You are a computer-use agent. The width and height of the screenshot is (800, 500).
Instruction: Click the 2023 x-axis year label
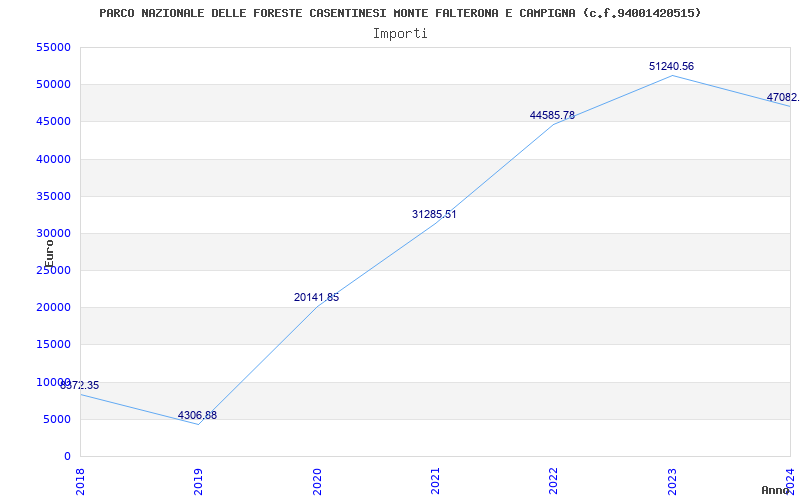click(x=672, y=481)
